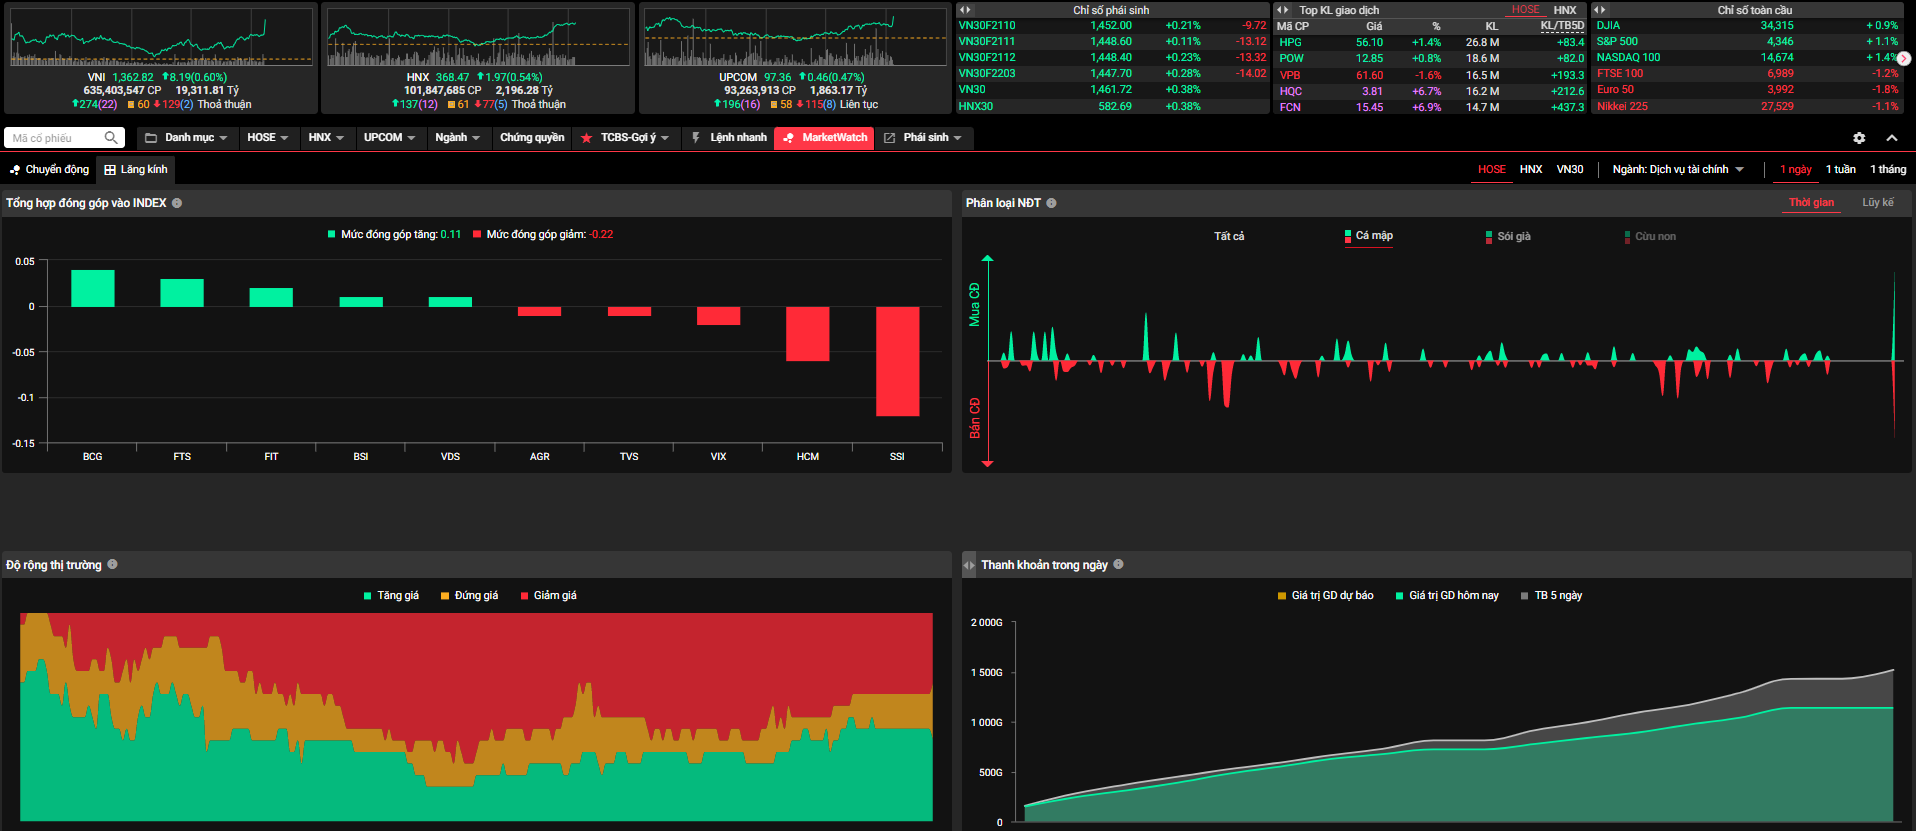Click info icon next to Độ rộng thị trường
The image size is (1916, 831).
112,565
